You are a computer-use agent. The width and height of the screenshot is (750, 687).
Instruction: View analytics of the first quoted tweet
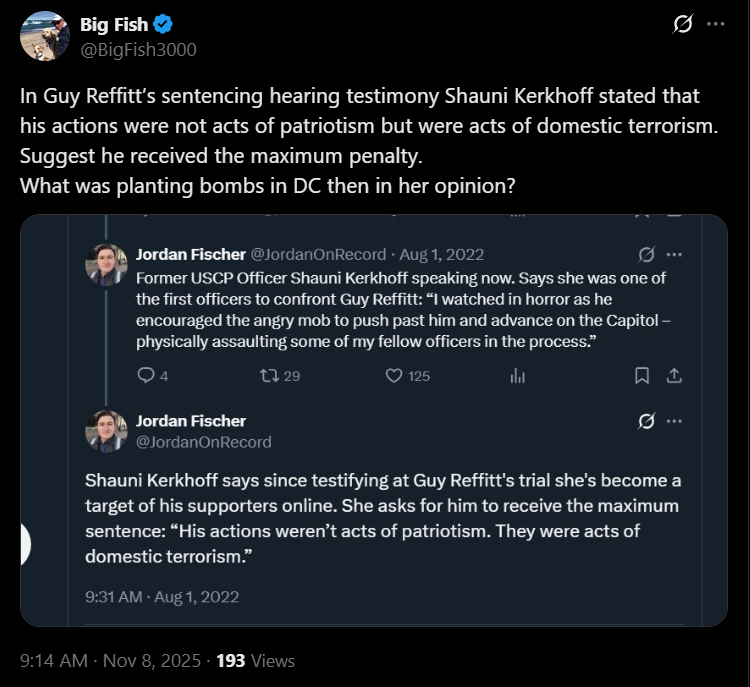(518, 375)
